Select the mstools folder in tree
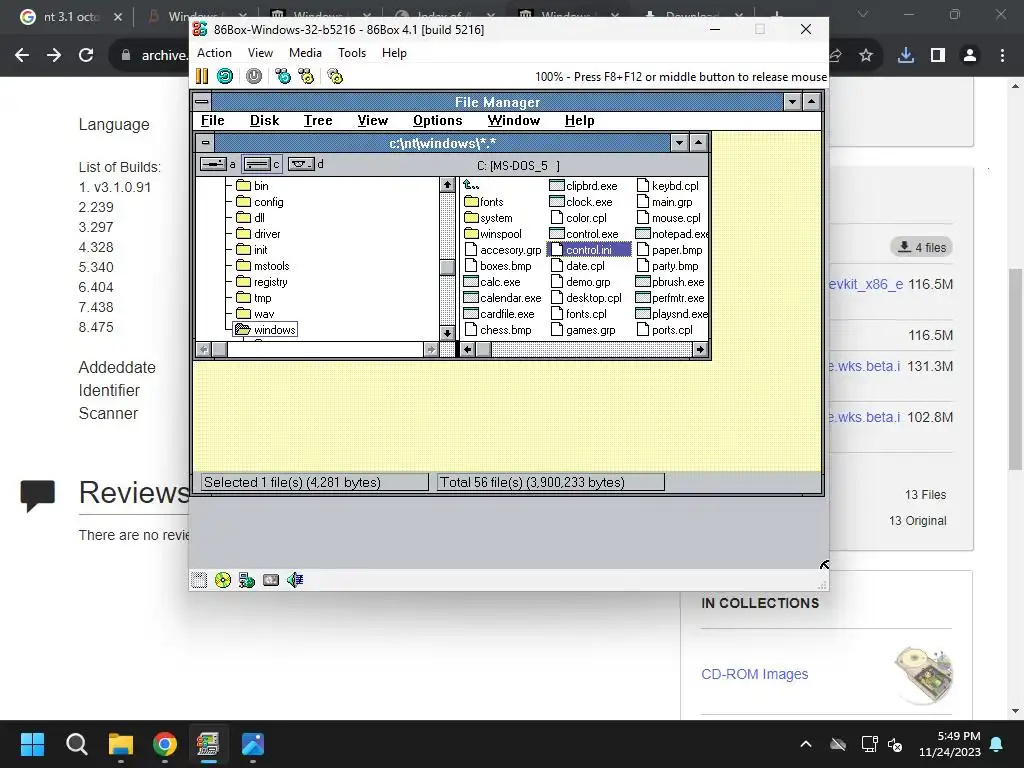 [263, 266]
